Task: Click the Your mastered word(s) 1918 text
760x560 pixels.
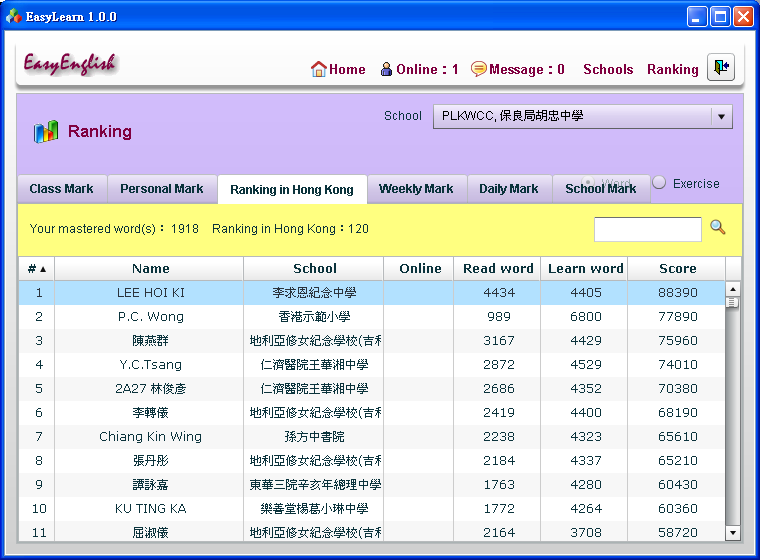Action: tap(114, 229)
